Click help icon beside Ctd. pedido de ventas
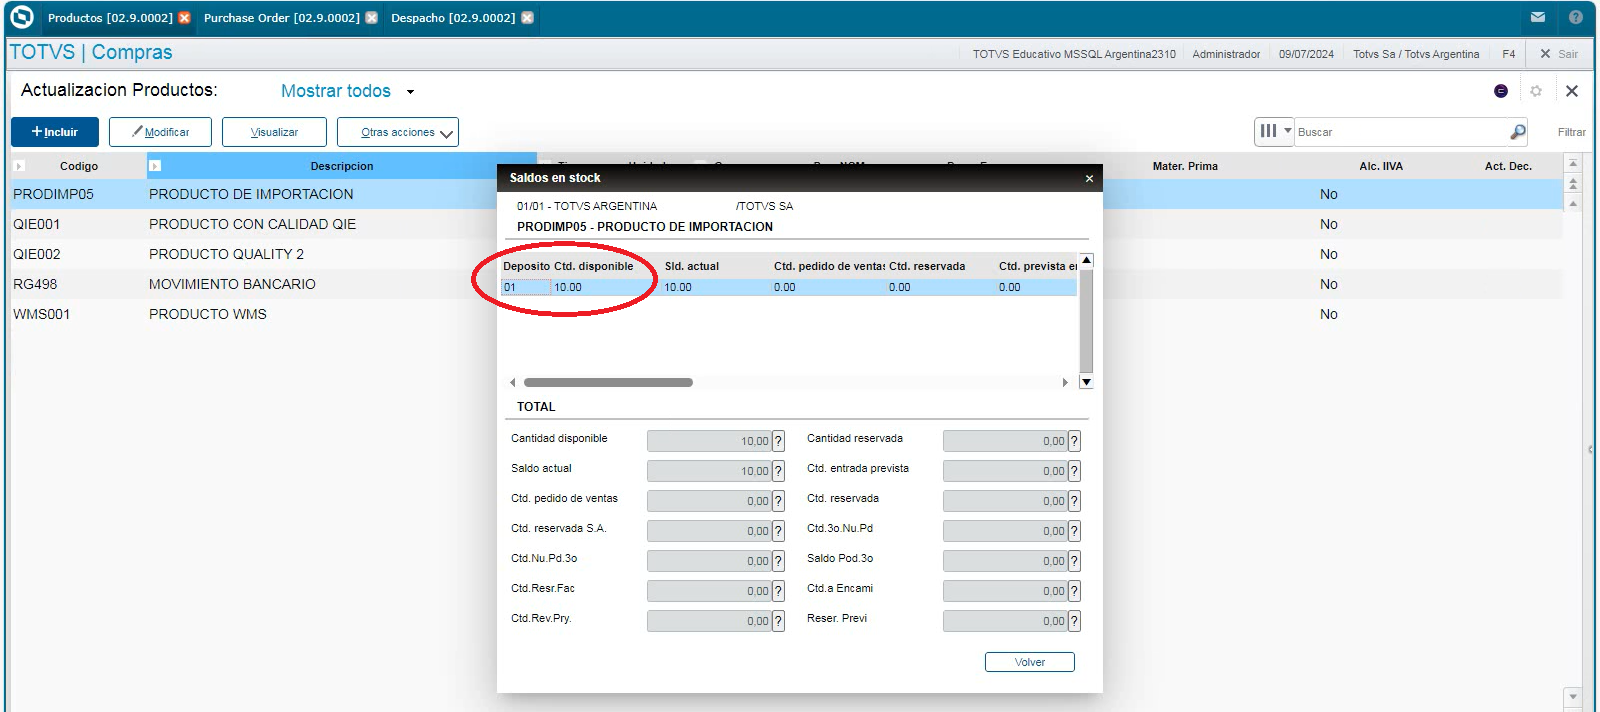 point(778,501)
